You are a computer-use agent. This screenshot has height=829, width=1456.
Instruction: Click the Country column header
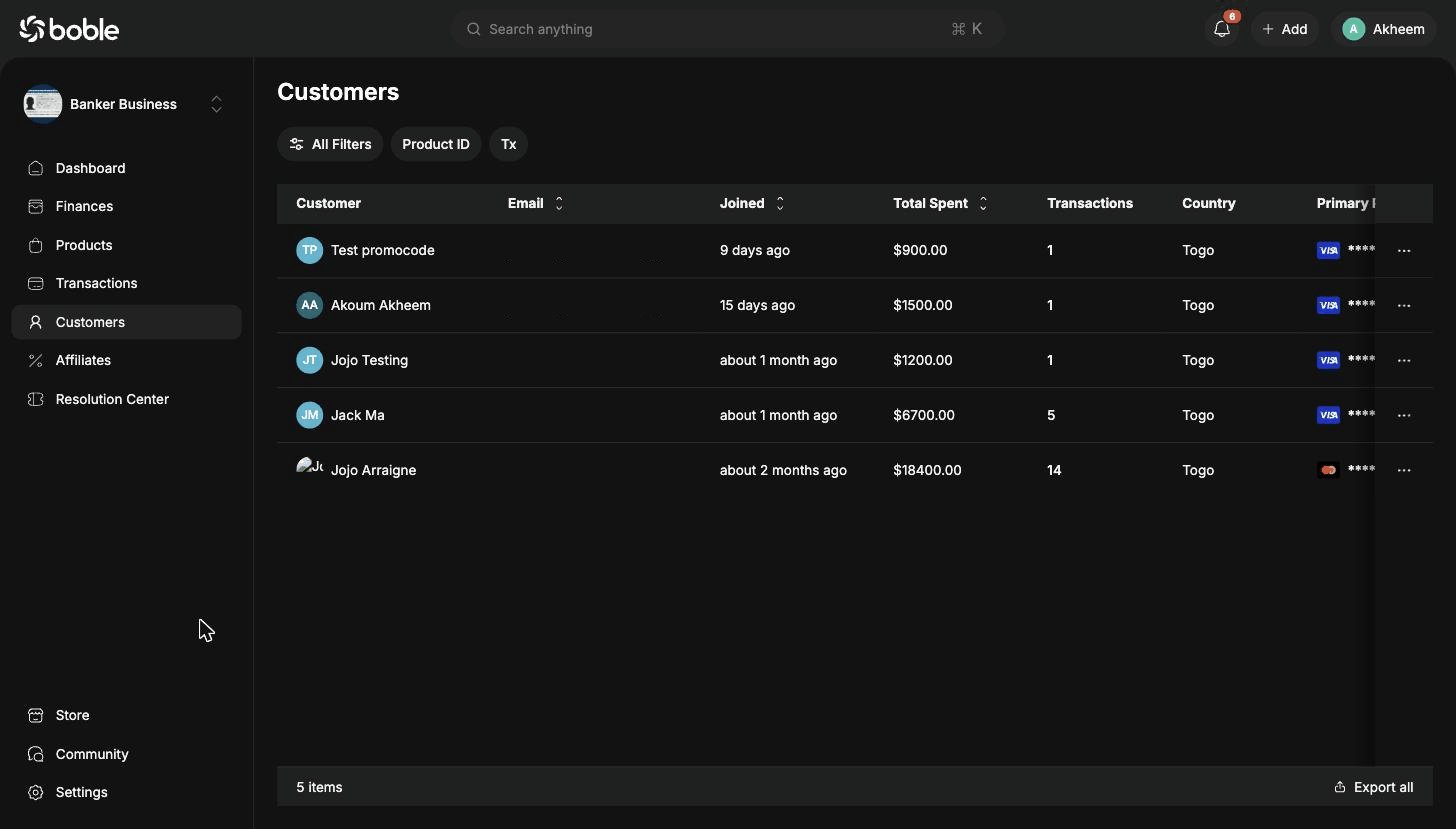click(1208, 203)
